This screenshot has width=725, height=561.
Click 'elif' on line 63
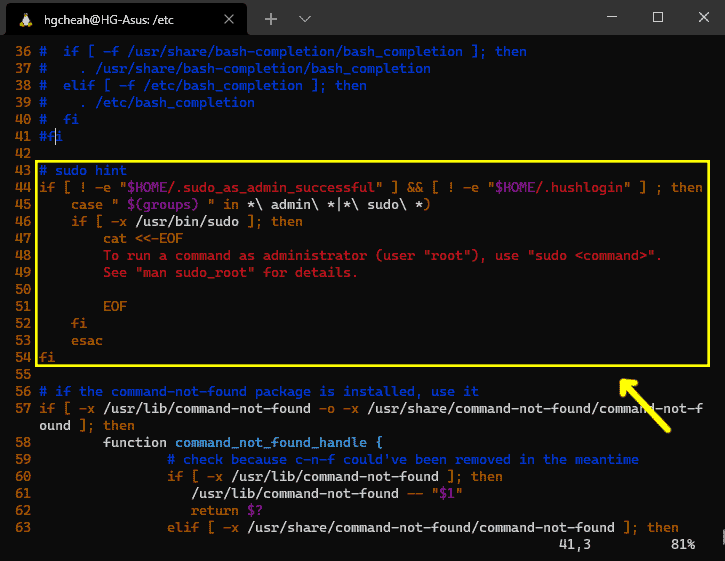point(183,528)
